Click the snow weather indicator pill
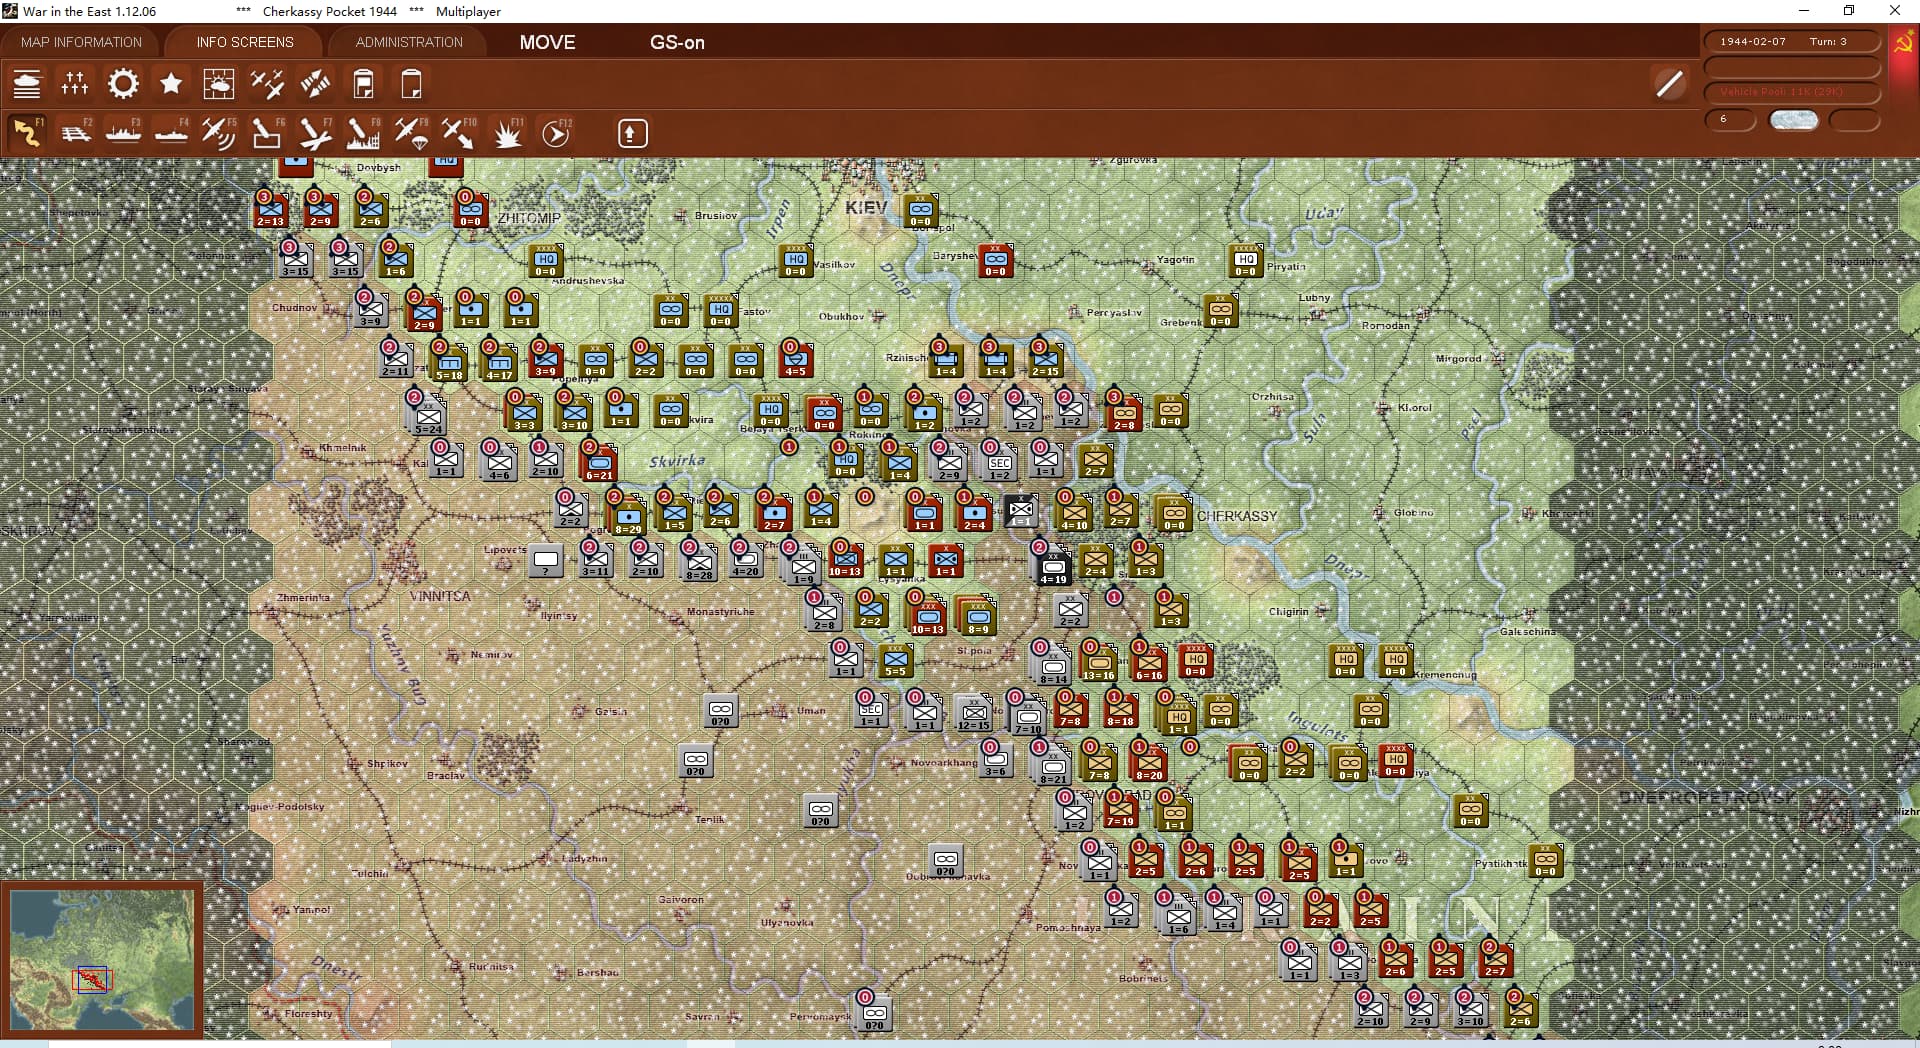Screen dimensions: 1920x1048 coord(1794,120)
